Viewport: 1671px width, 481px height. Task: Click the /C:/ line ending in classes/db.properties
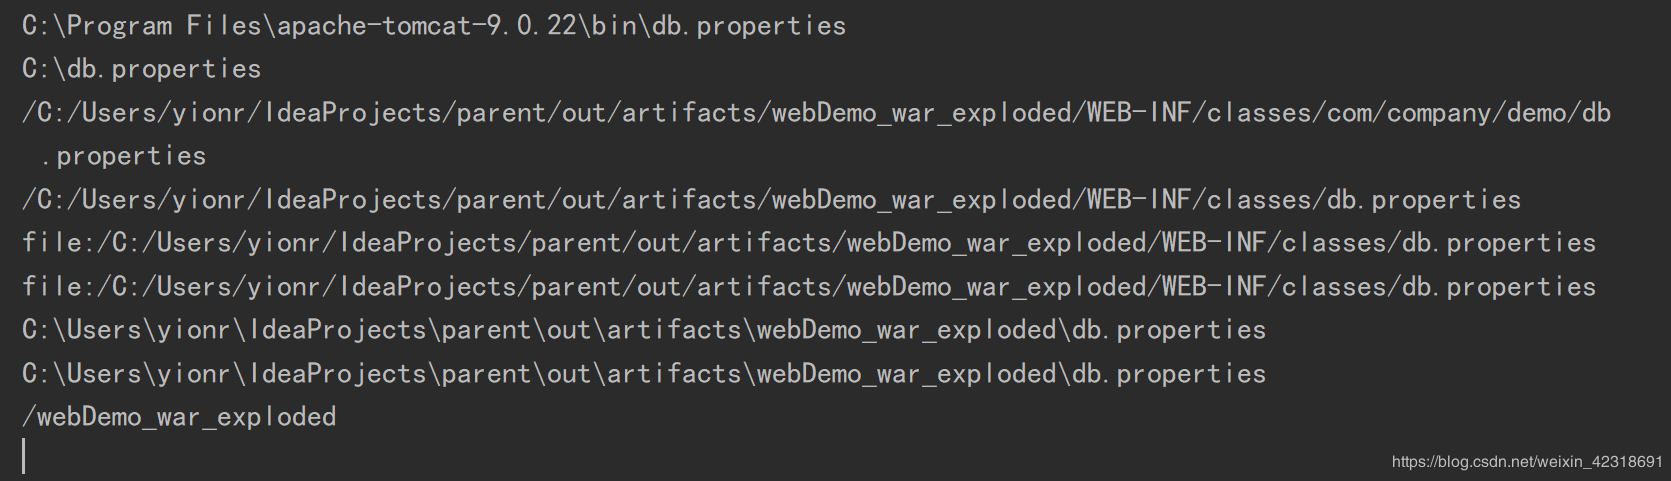[771, 200]
